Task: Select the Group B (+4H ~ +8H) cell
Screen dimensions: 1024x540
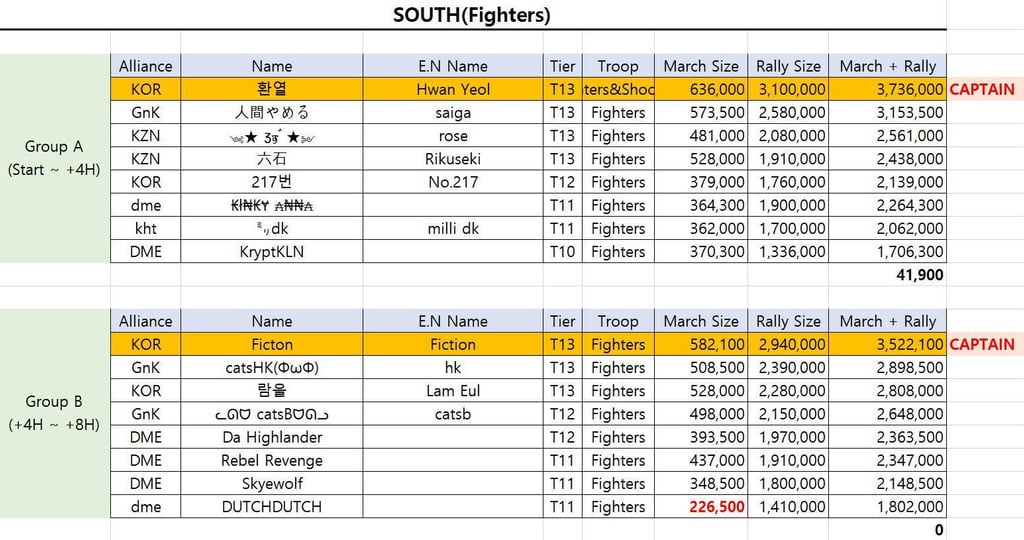Action: pos(54,413)
